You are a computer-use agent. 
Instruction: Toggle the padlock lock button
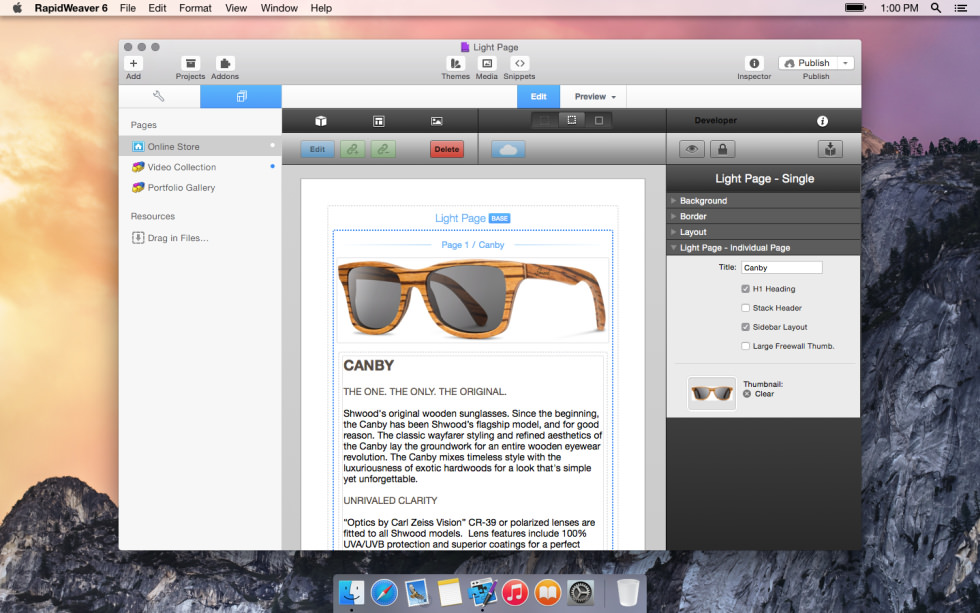(x=722, y=149)
